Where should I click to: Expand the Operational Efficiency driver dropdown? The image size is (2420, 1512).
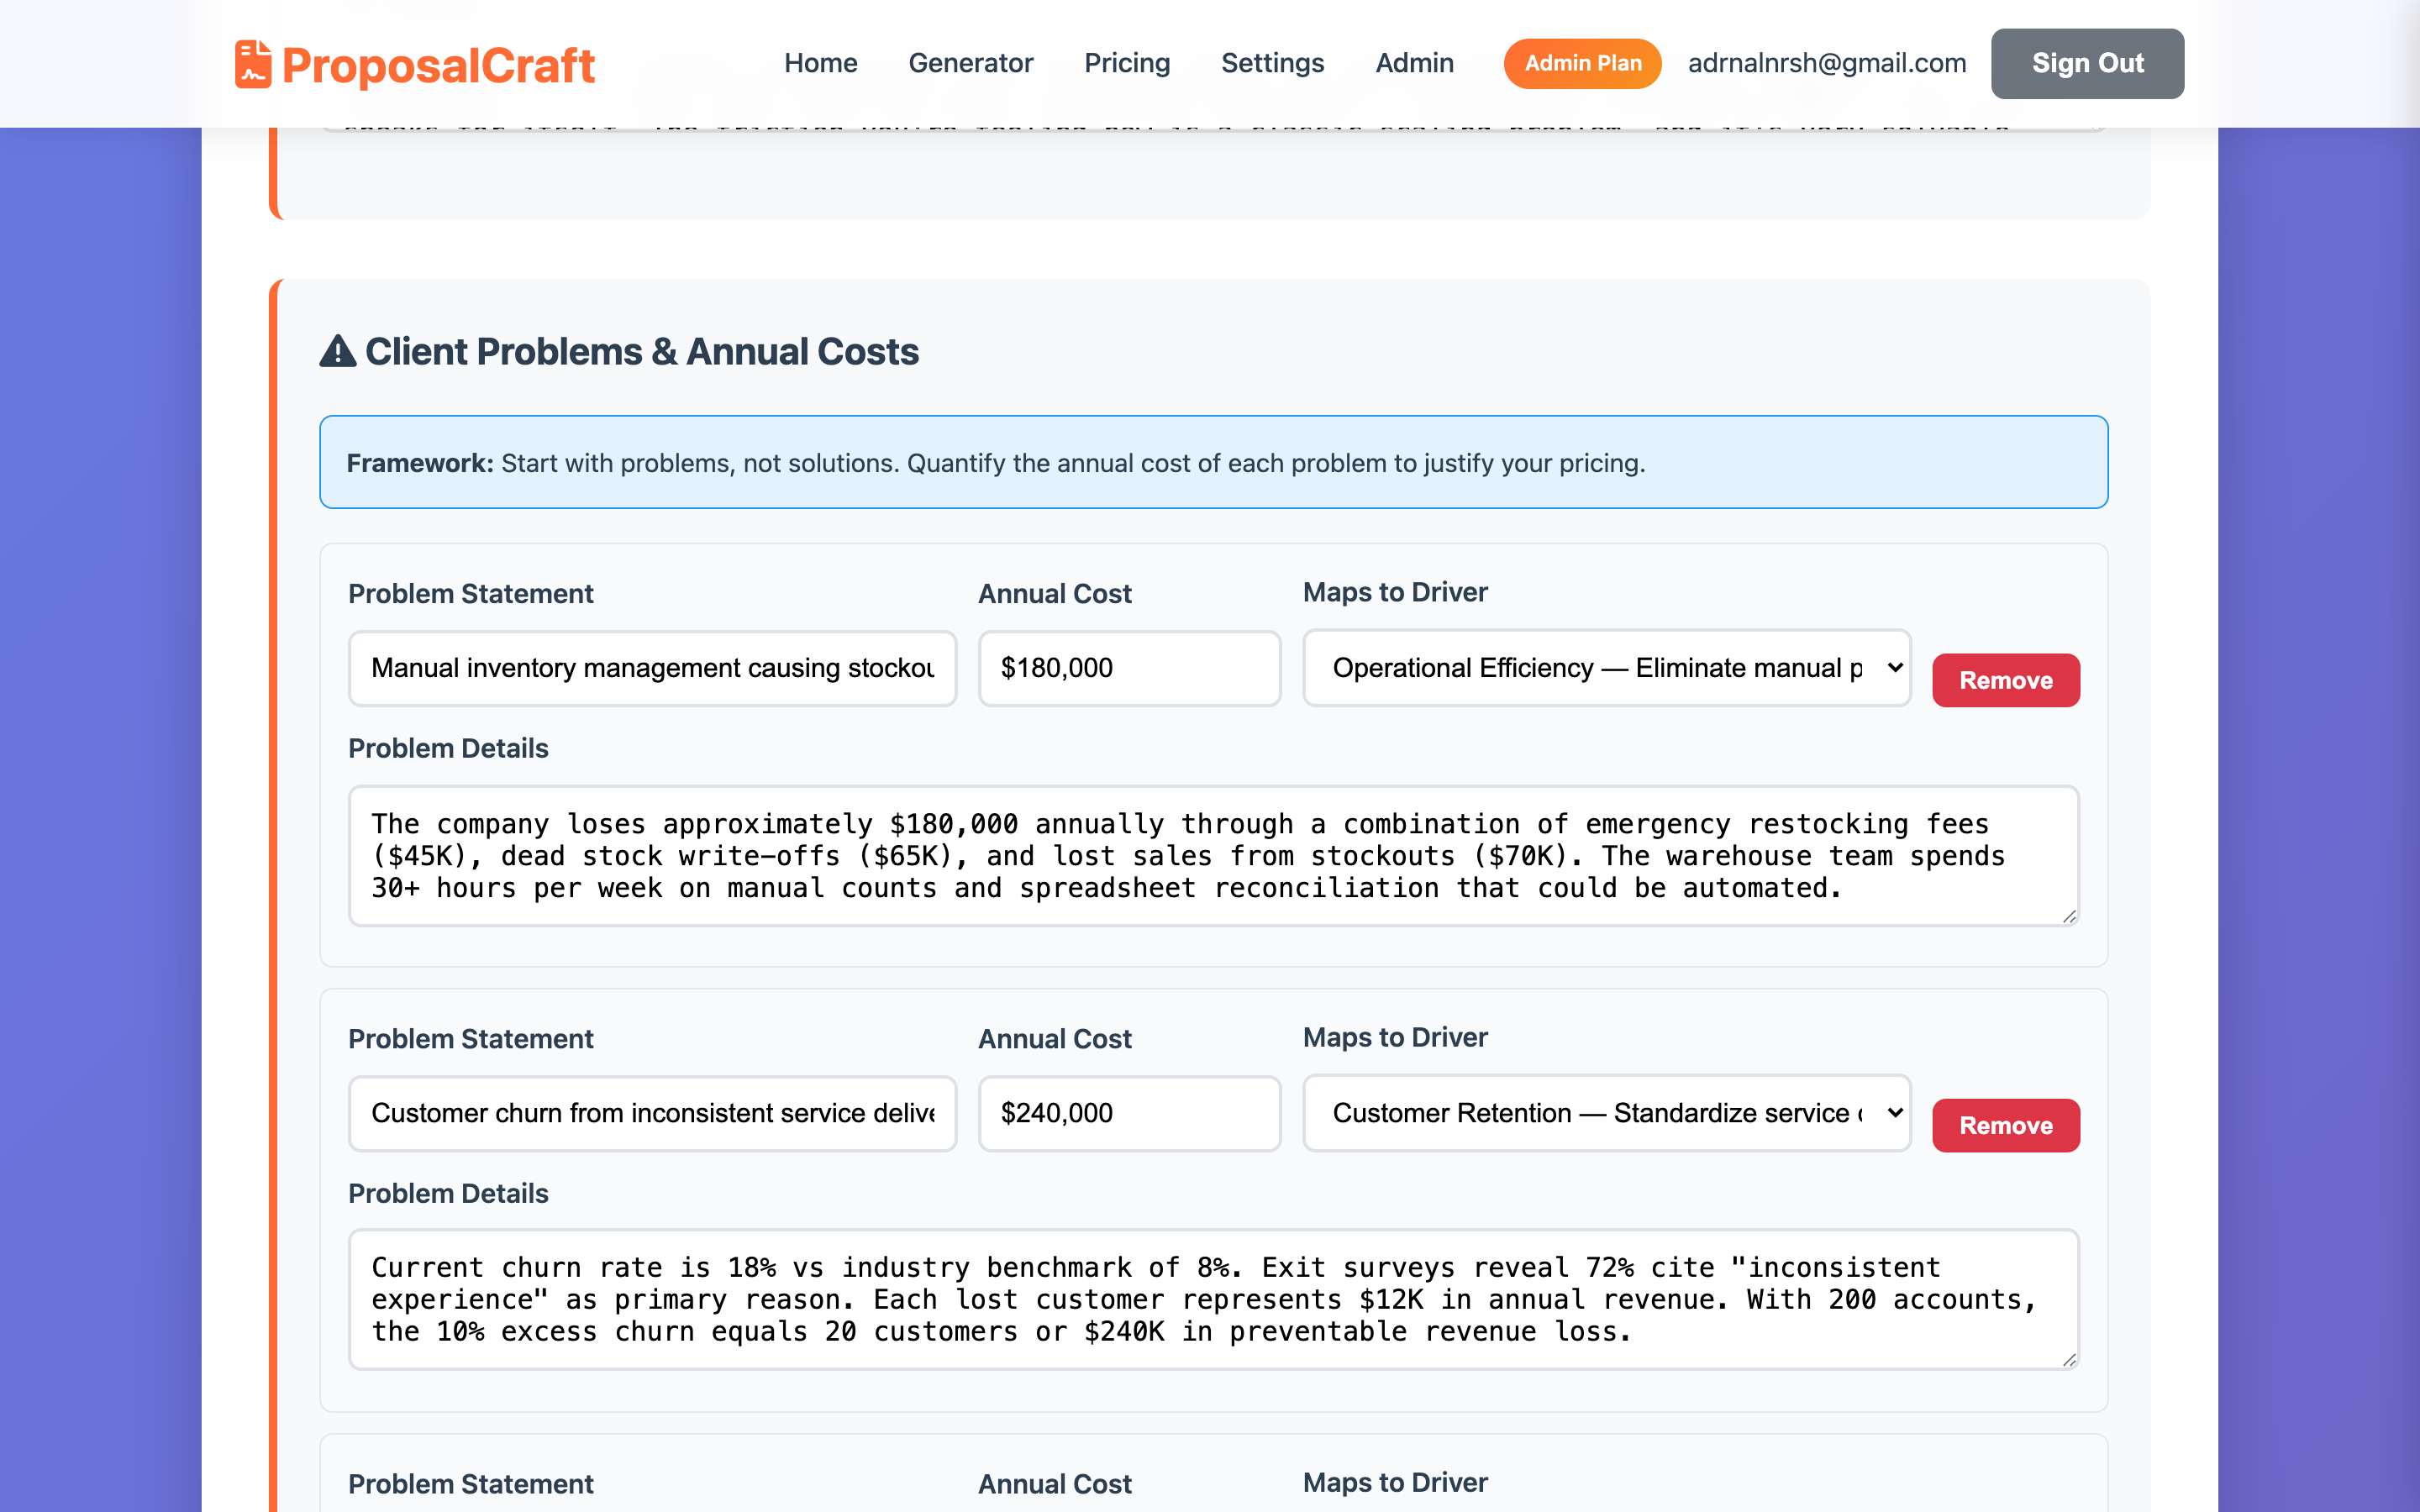tap(1606, 668)
